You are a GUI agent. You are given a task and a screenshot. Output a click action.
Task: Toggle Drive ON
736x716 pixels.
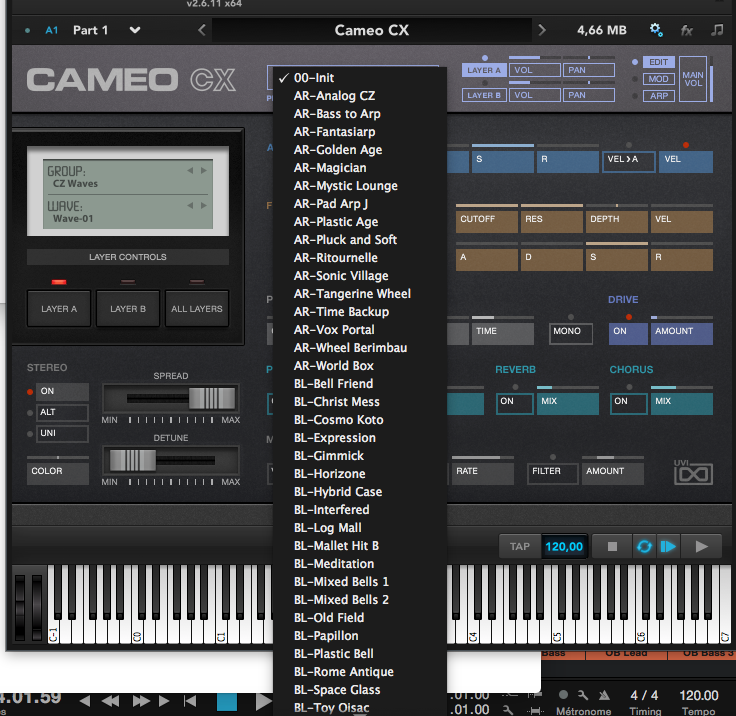pyautogui.click(x=628, y=333)
